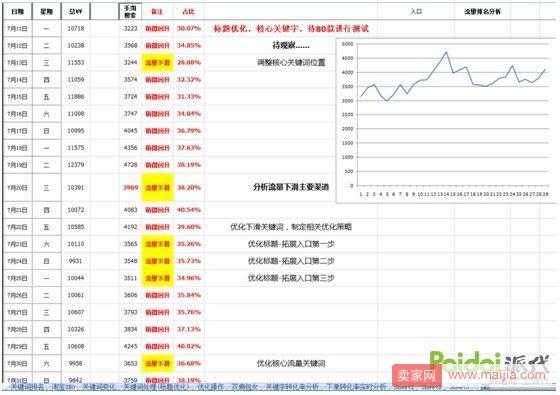Select the total UV cell 10238
Image resolution: width=560 pixels, height=395 pixels.
pos(76,45)
